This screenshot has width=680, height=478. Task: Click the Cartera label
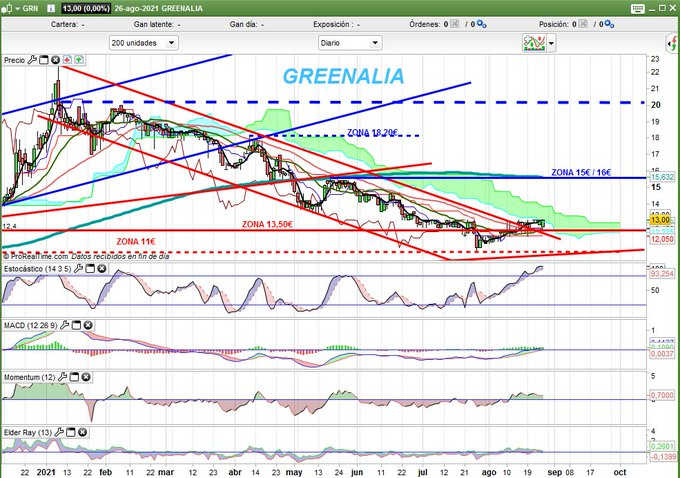(x=64, y=24)
